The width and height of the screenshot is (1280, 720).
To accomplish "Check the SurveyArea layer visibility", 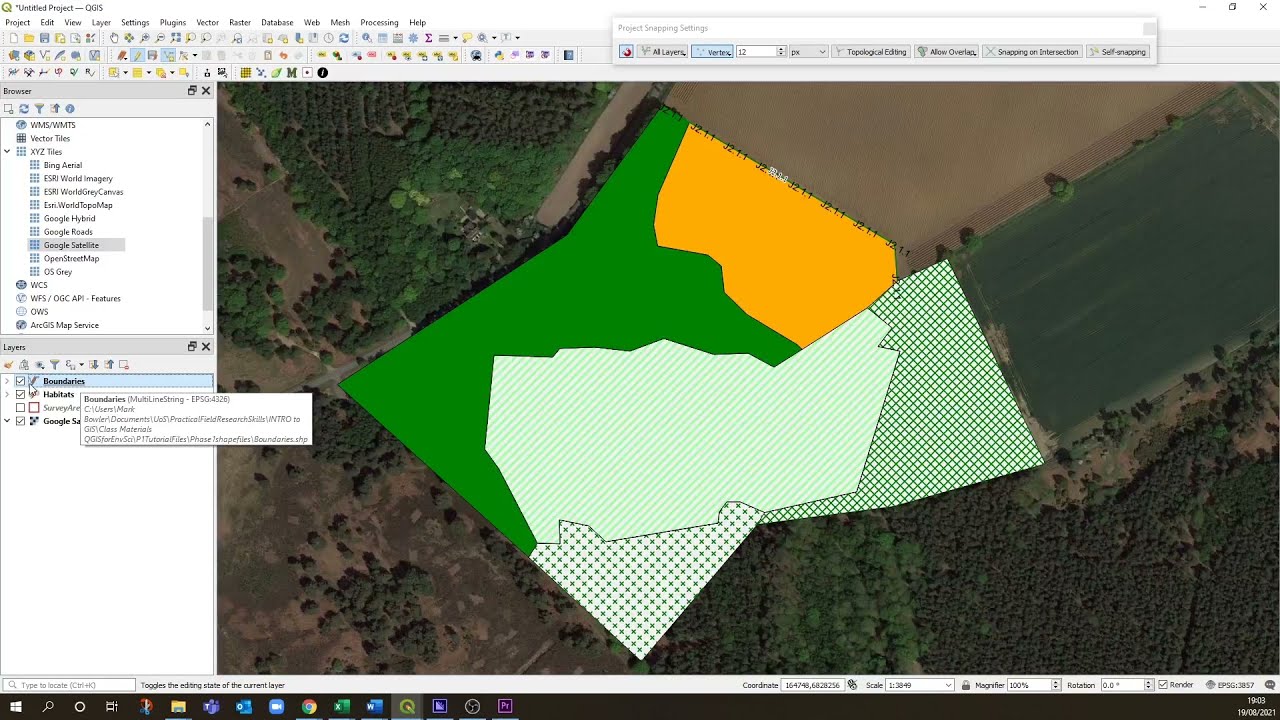I will pyautogui.click(x=20, y=408).
